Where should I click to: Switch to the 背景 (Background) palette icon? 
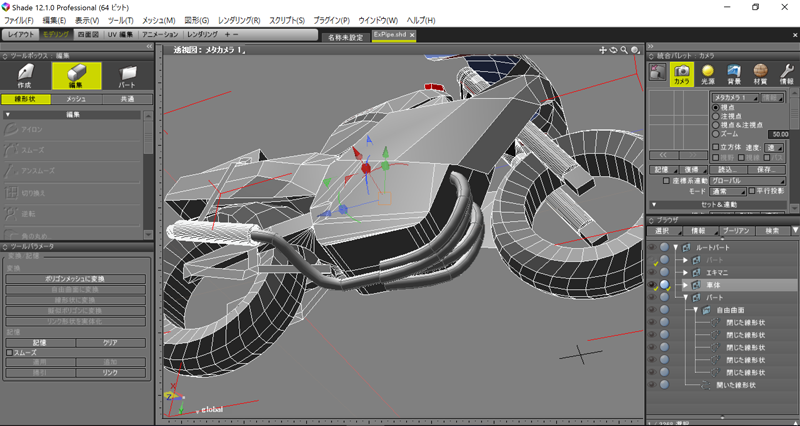point(734,73)
